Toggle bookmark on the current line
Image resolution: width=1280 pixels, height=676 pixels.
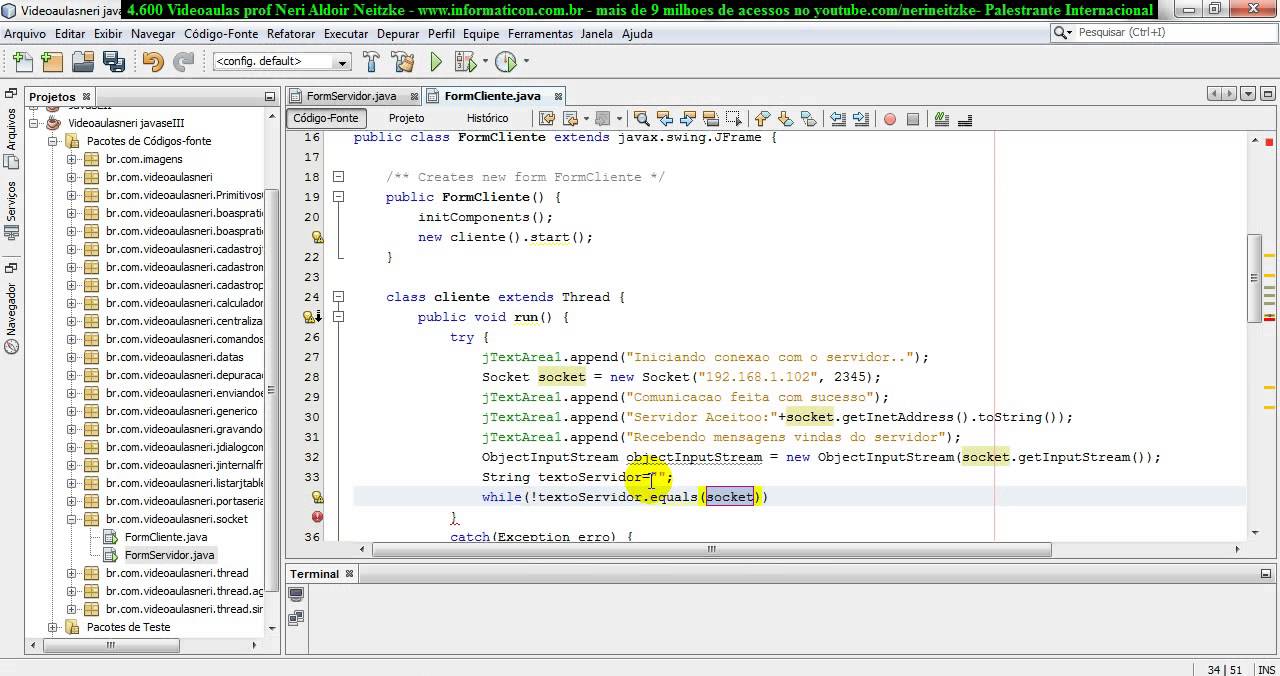click(808, 118)
